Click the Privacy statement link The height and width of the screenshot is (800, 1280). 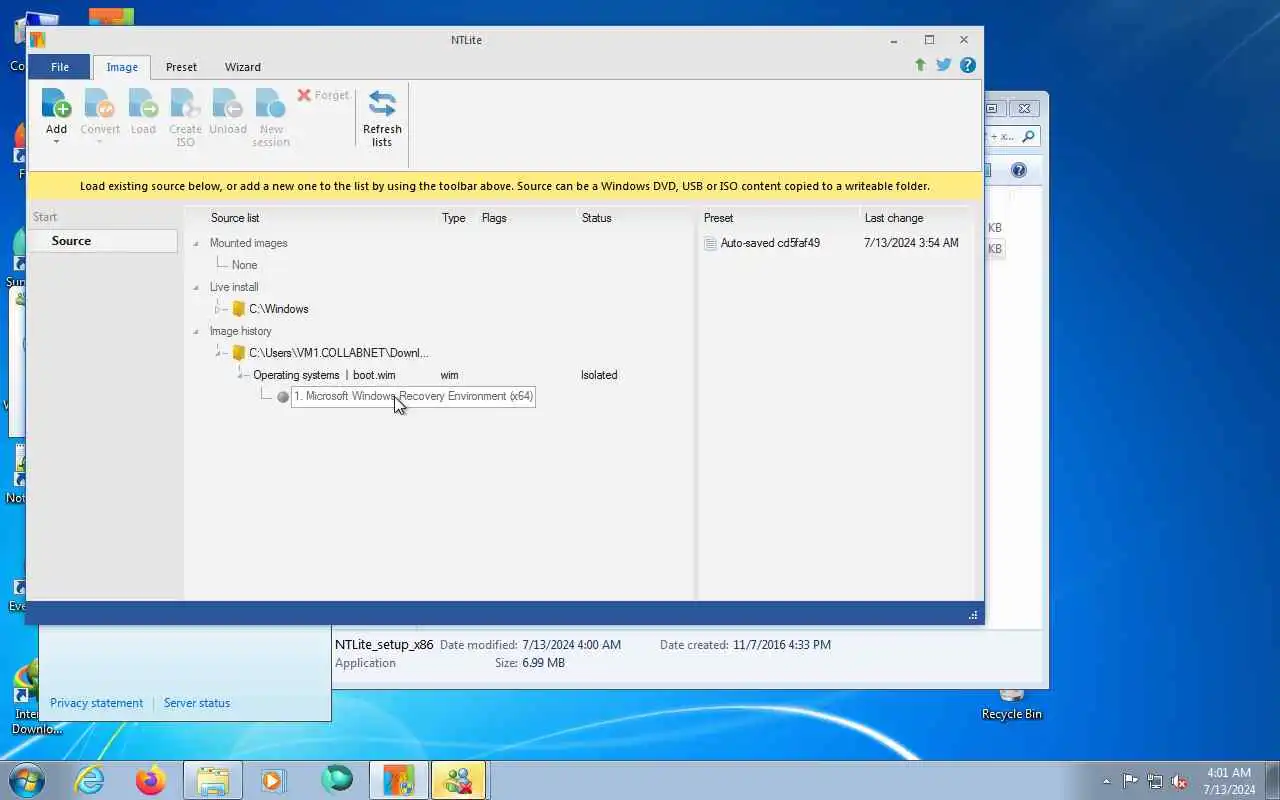[96, 703]
